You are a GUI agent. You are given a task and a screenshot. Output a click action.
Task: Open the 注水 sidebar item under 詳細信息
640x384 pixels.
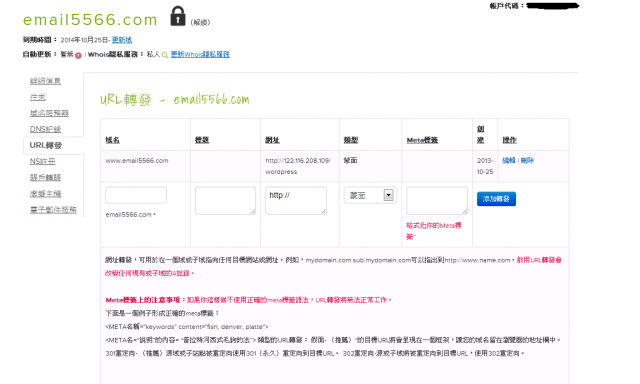38,97
